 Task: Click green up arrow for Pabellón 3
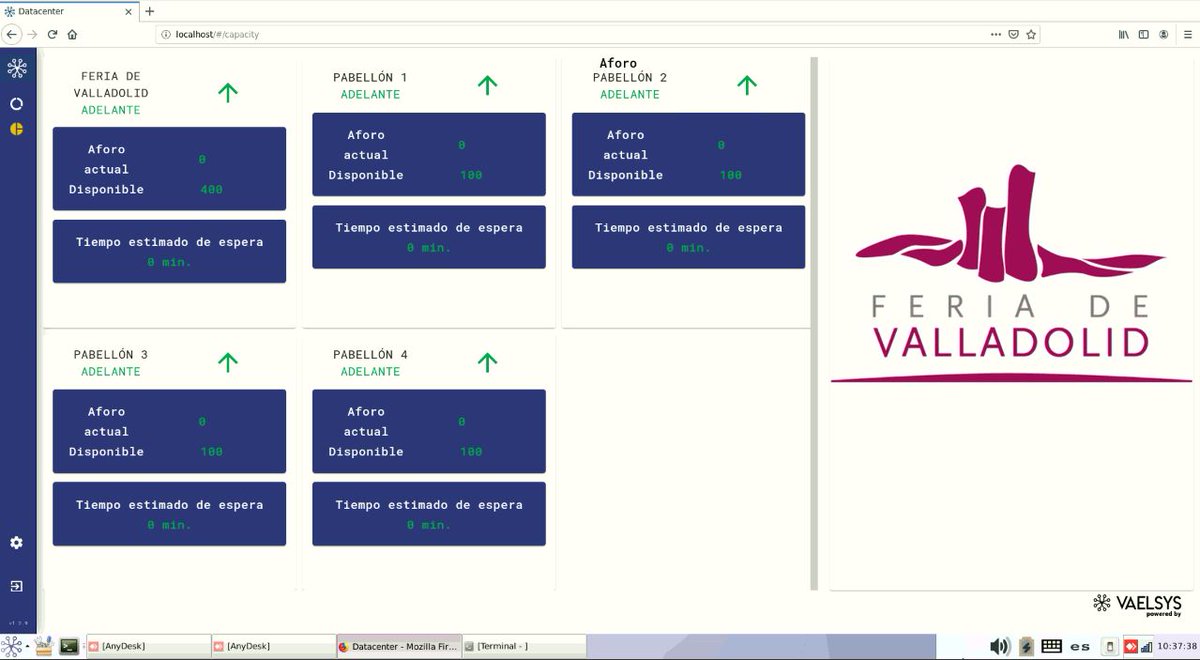click(228, 362)
